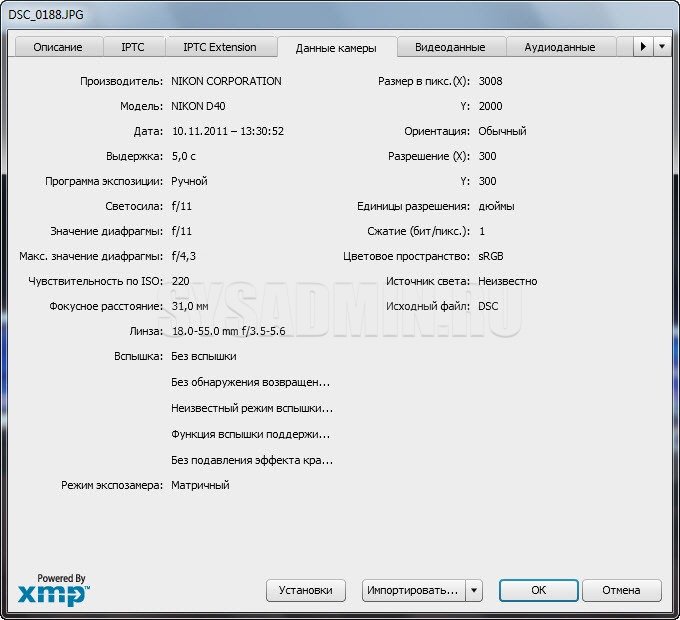Switch to the Описание tab
680x620 pixels.
pos(59,47)
